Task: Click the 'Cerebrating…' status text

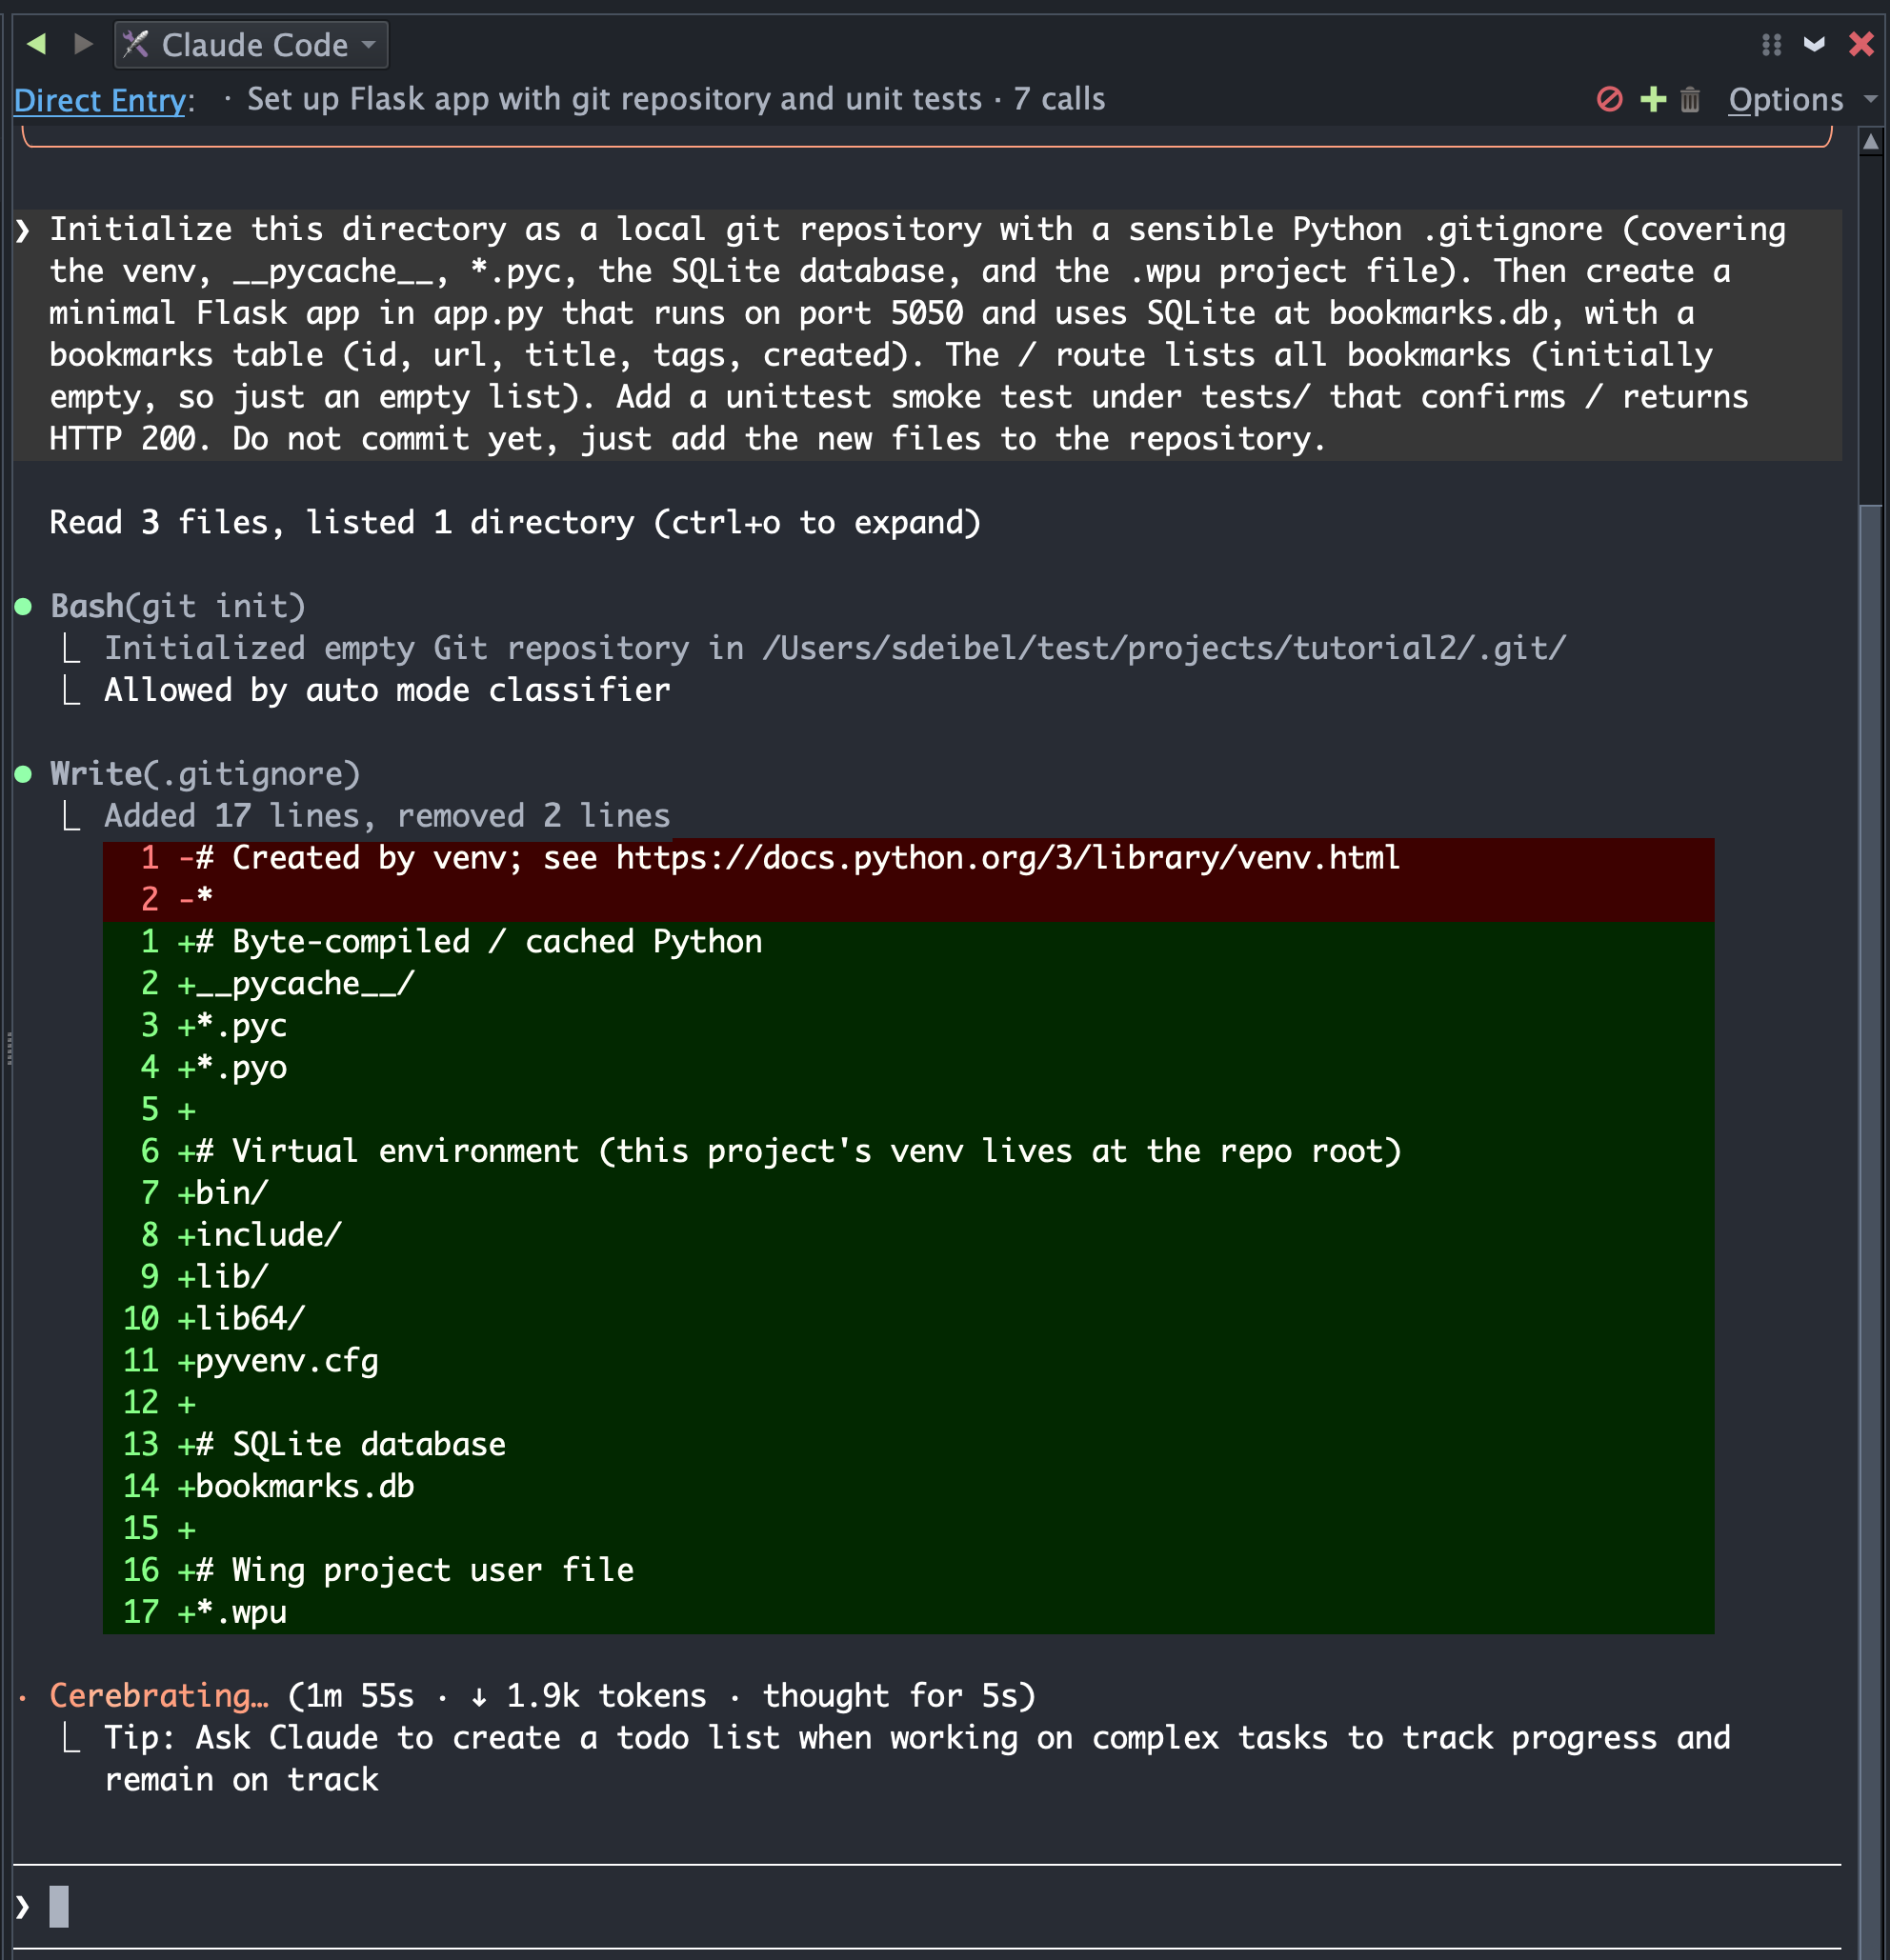Action: [159, 1696]
